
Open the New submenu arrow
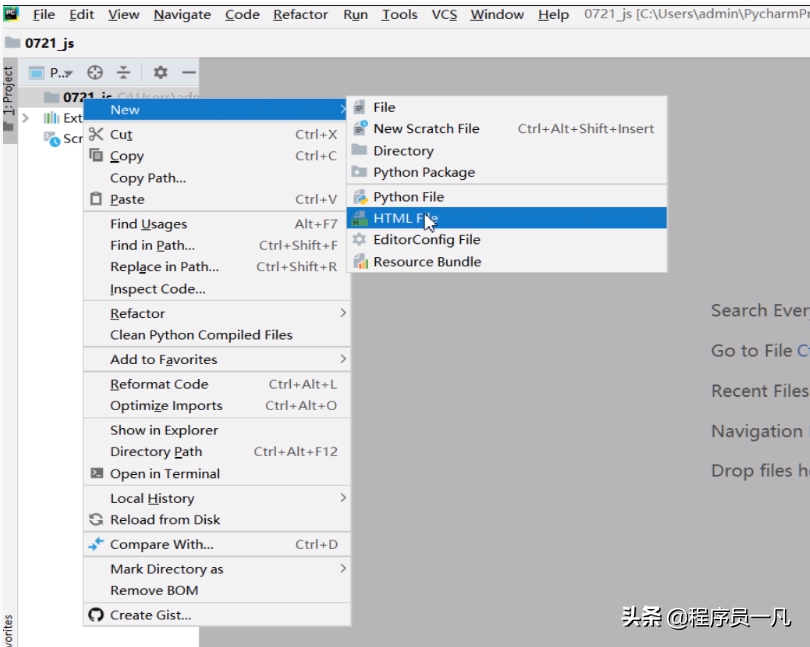pyautogui.click(x=343, y=110)
